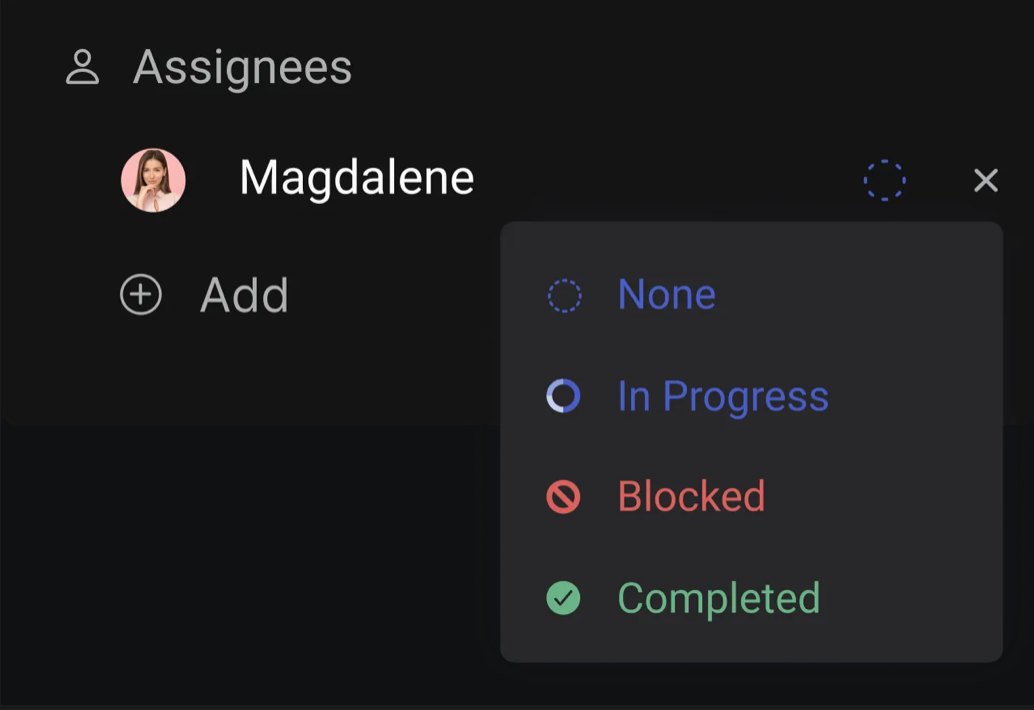
Task: Click the Assignees section heading text
Action: pos(243,67)
